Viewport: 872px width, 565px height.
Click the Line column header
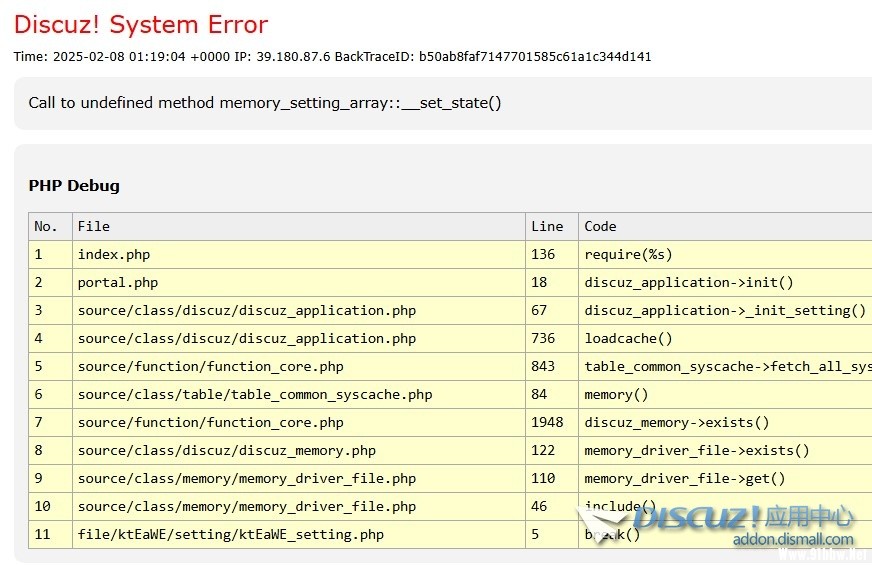547,226
